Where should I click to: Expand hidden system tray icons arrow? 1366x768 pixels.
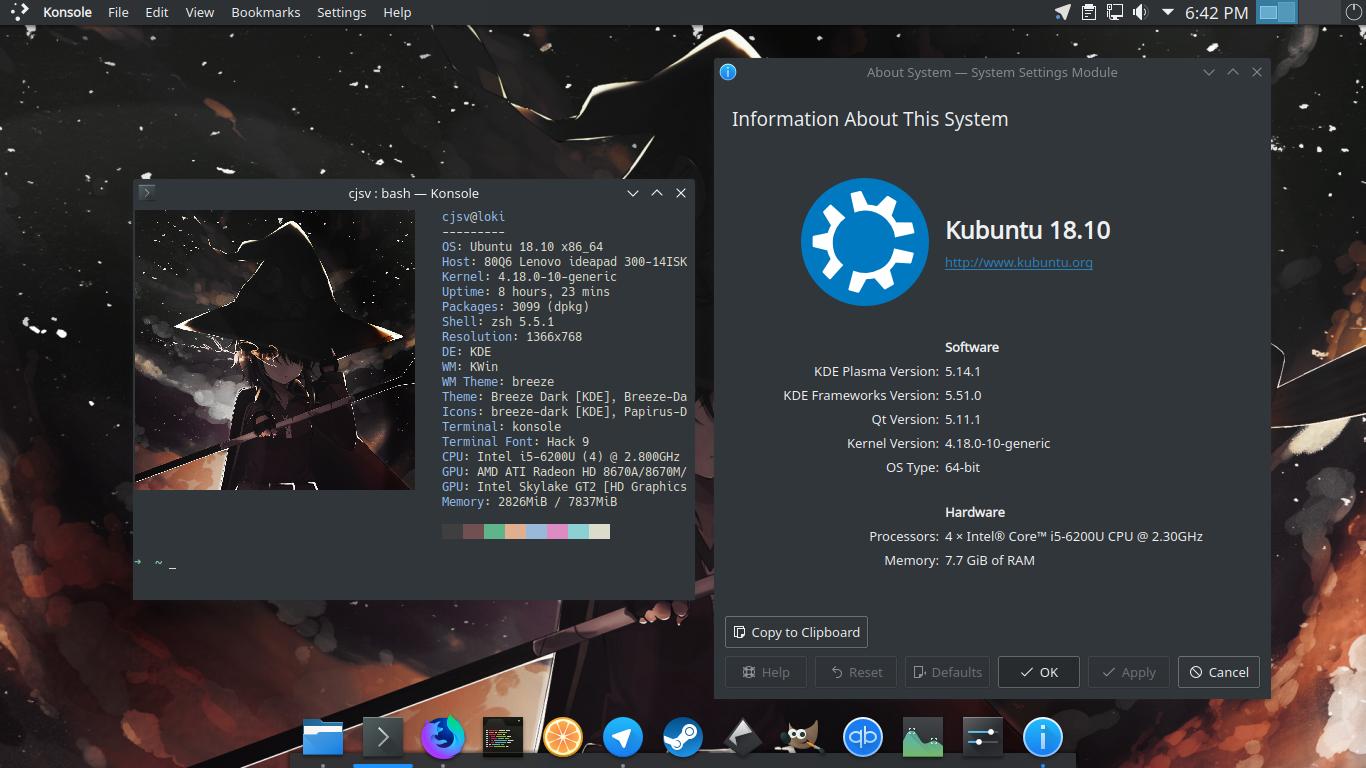[x=1167, y=12]
